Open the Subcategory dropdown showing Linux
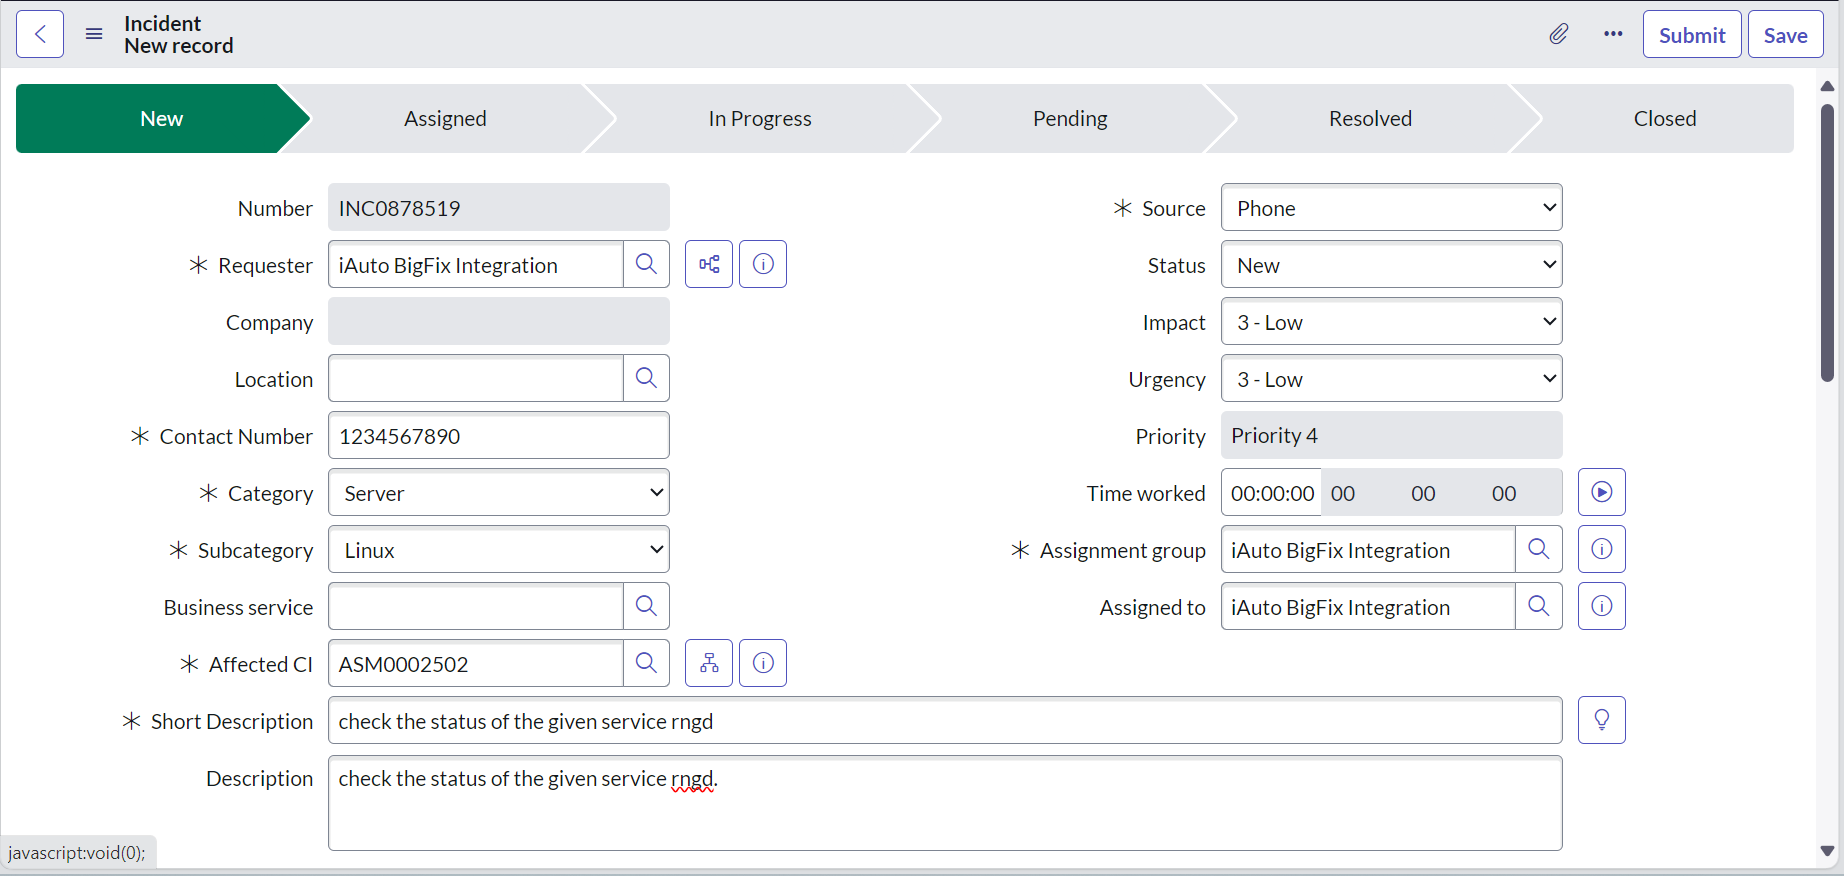This screenshot has height=876, width=1844. click(498, 550)
